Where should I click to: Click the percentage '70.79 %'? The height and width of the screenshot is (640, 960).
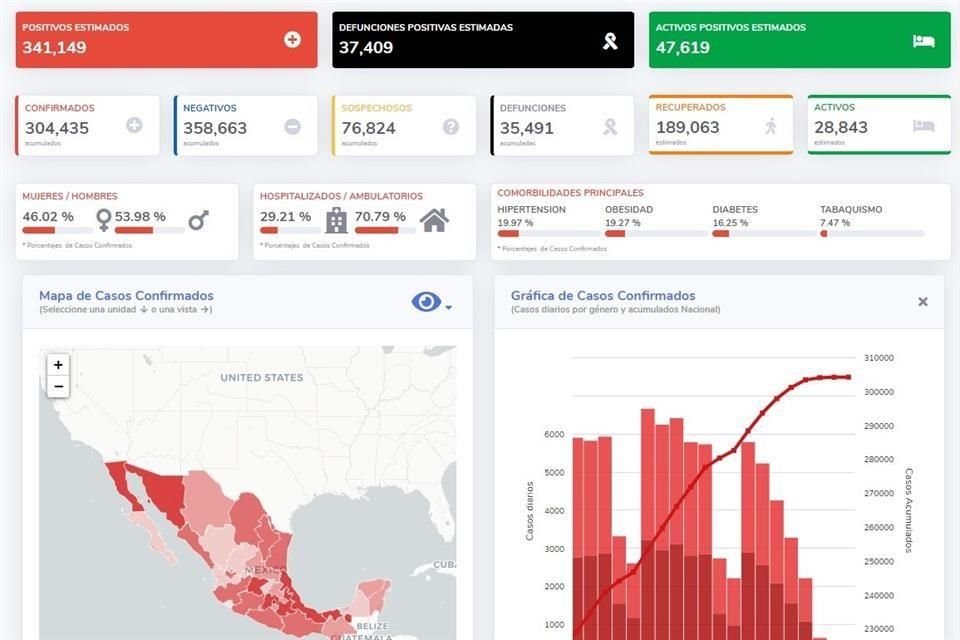(380, 217)
